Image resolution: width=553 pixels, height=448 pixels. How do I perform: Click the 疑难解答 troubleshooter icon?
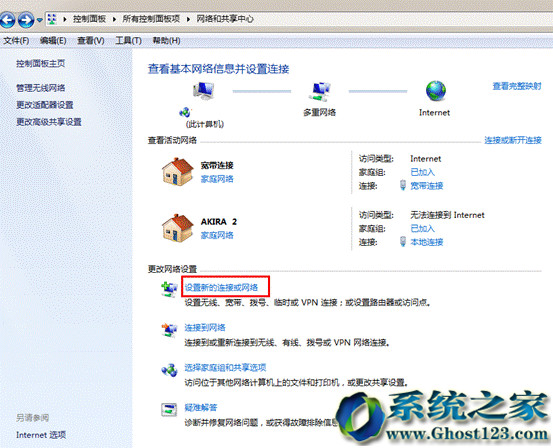(169, 410)
